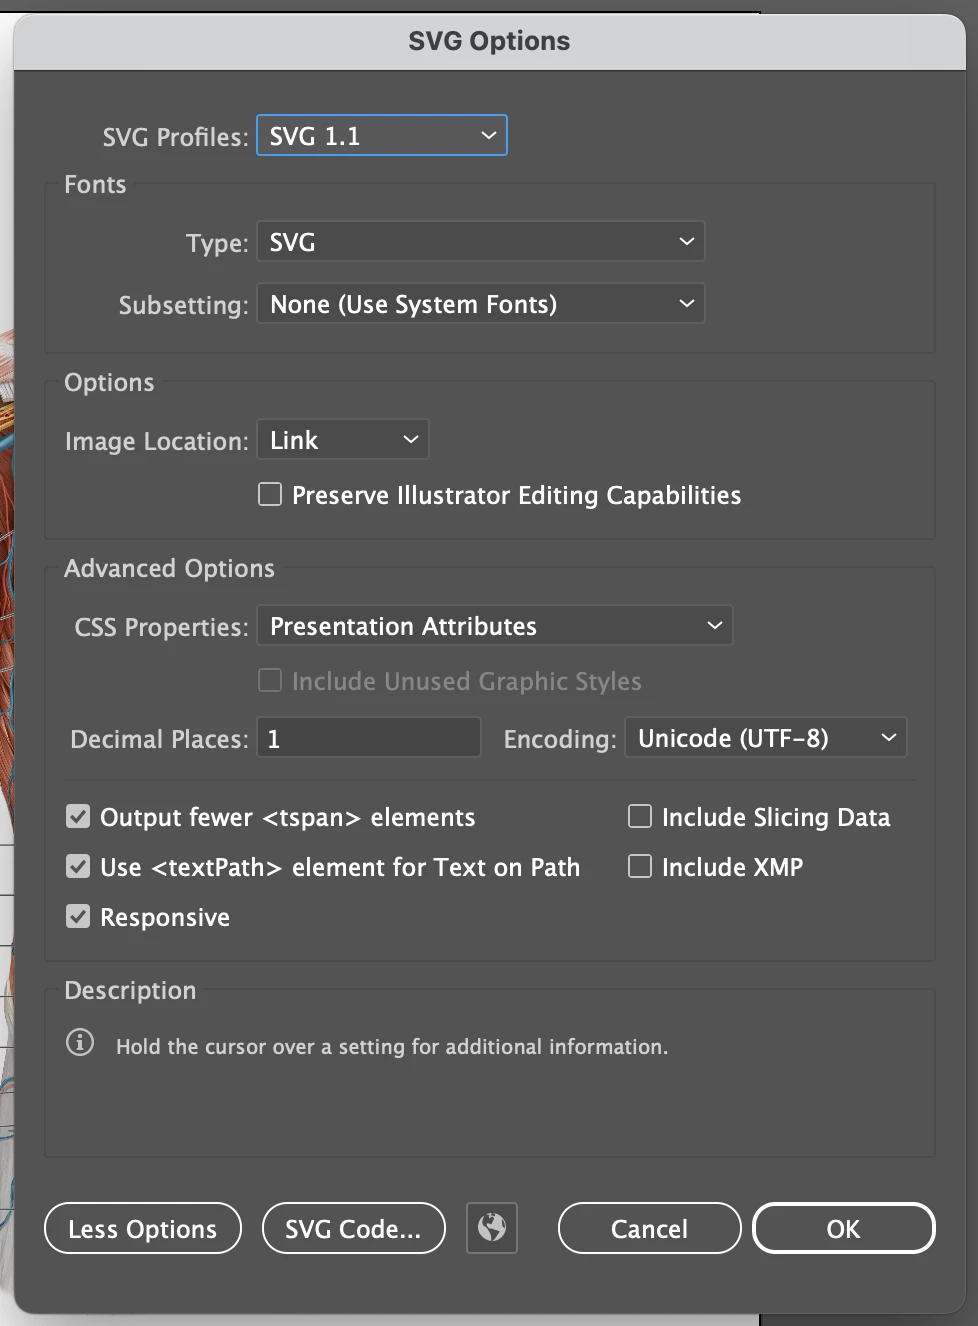Viewport: 978px width, 1326px height.
Task: Confirm with the OK button
Action: (x=843, y=1228)
